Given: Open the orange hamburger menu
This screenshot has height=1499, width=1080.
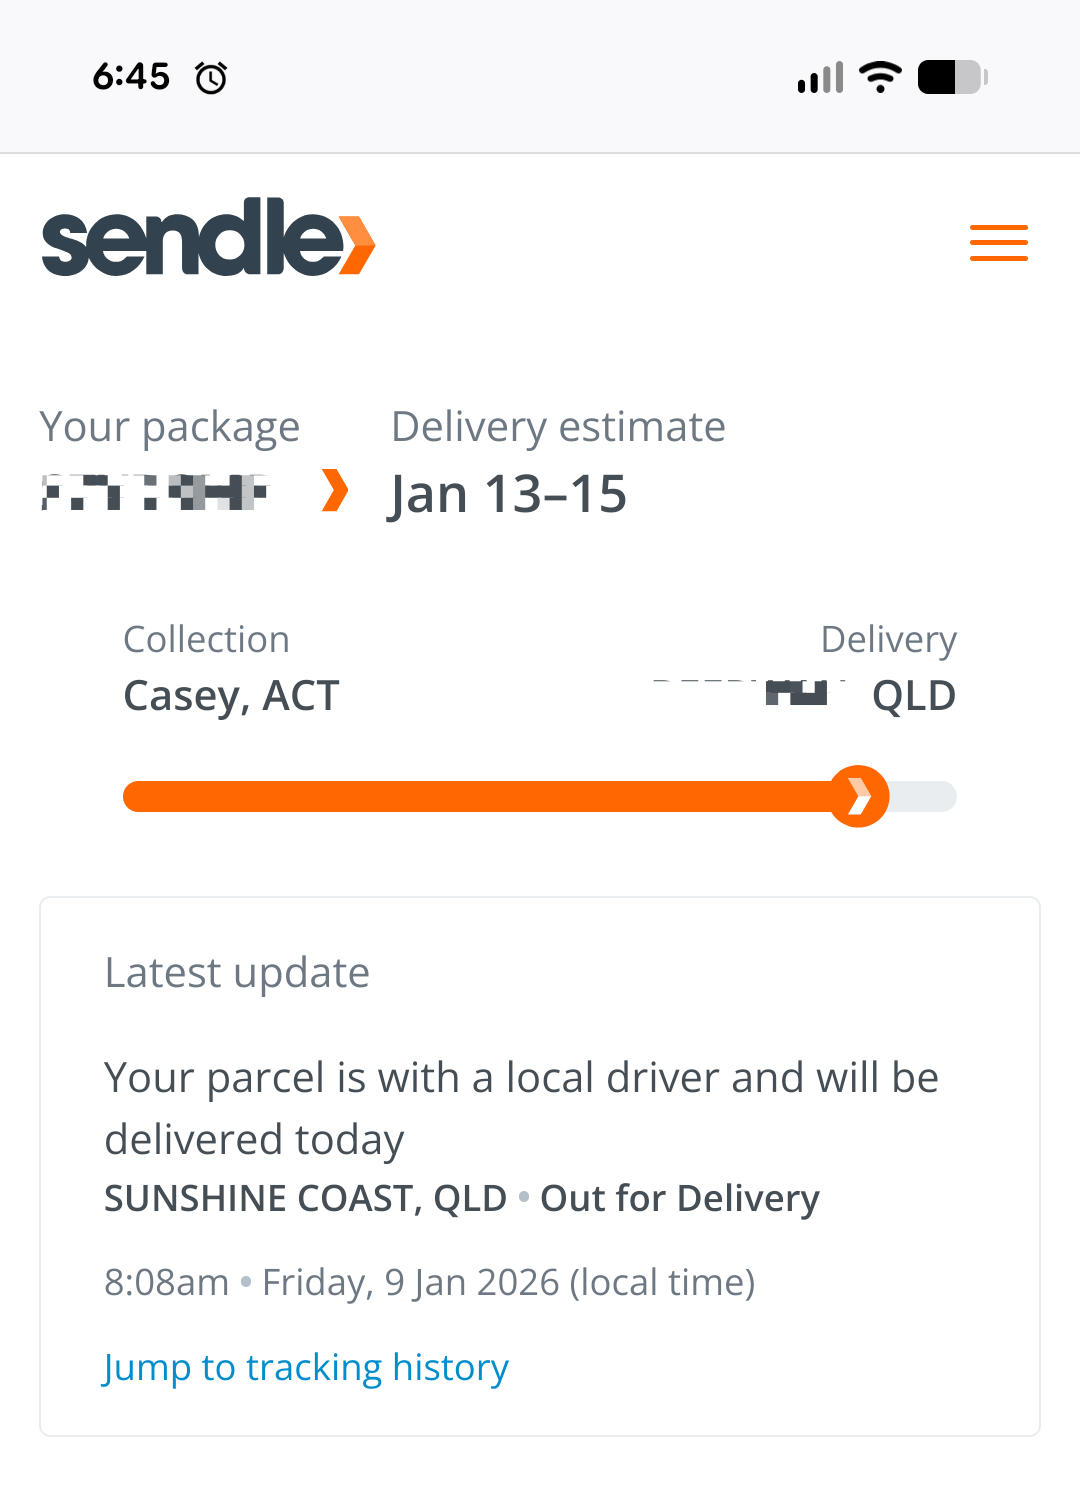Looking at the screenshot, I should (x=998, y=243).
